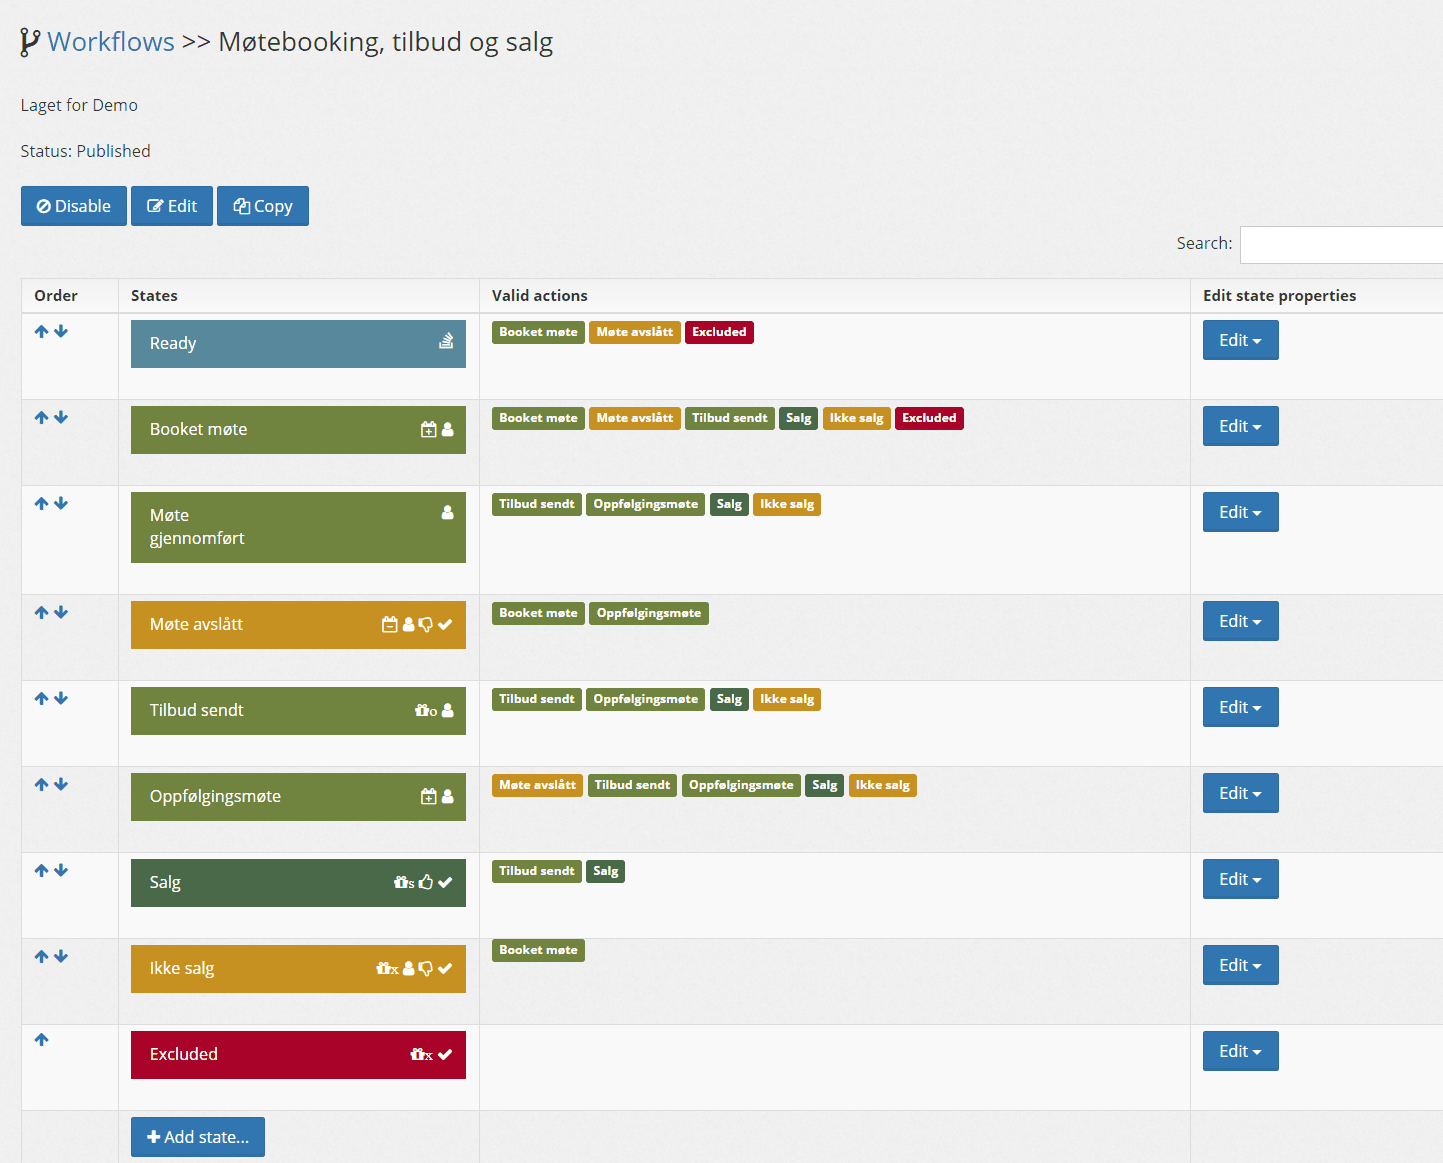
Task: Move Salg state down with arrow icon
Action: [61, 870]
